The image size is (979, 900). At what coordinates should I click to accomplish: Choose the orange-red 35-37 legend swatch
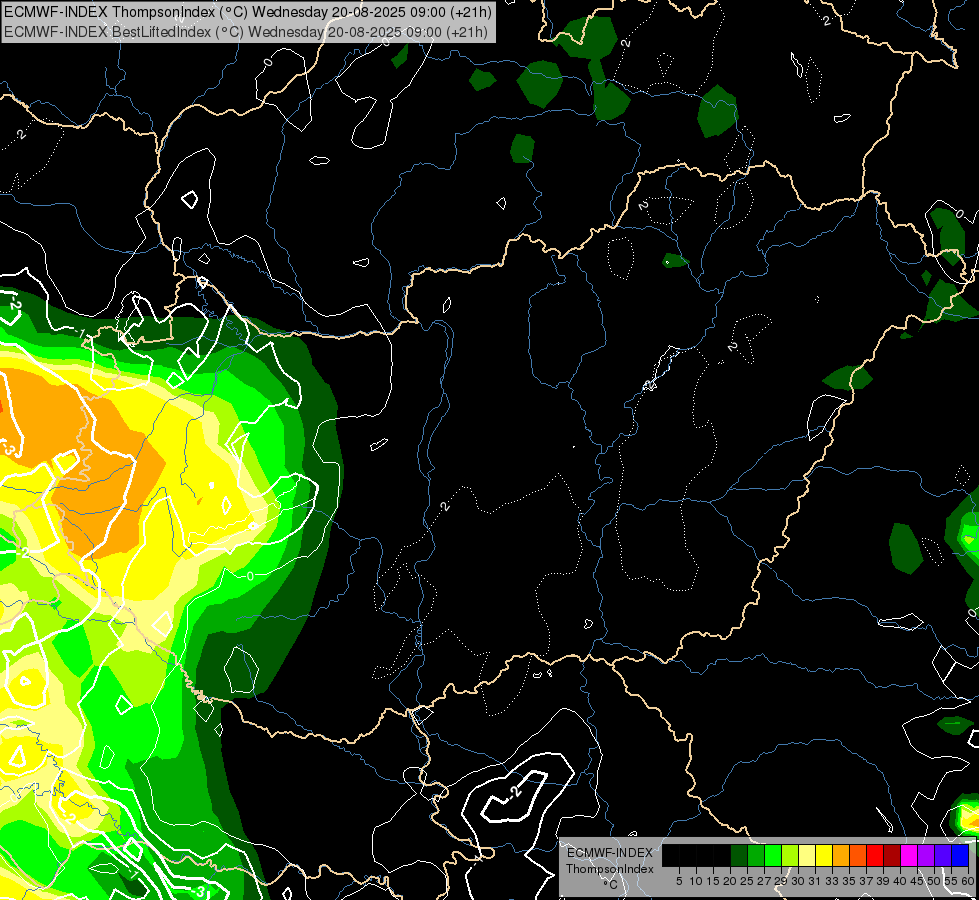[x=858, y=855]
